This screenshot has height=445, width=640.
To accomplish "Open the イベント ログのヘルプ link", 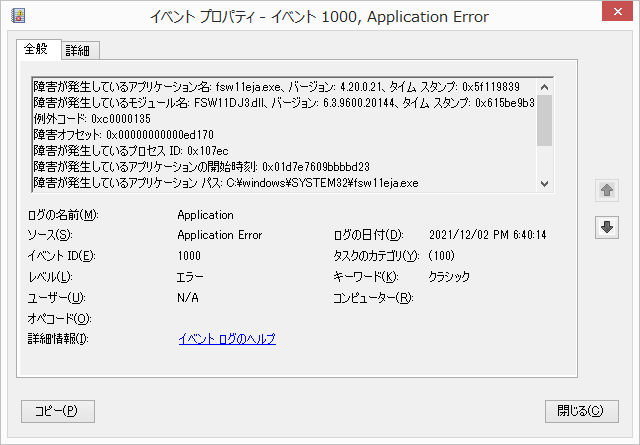I will coord(227,339).
